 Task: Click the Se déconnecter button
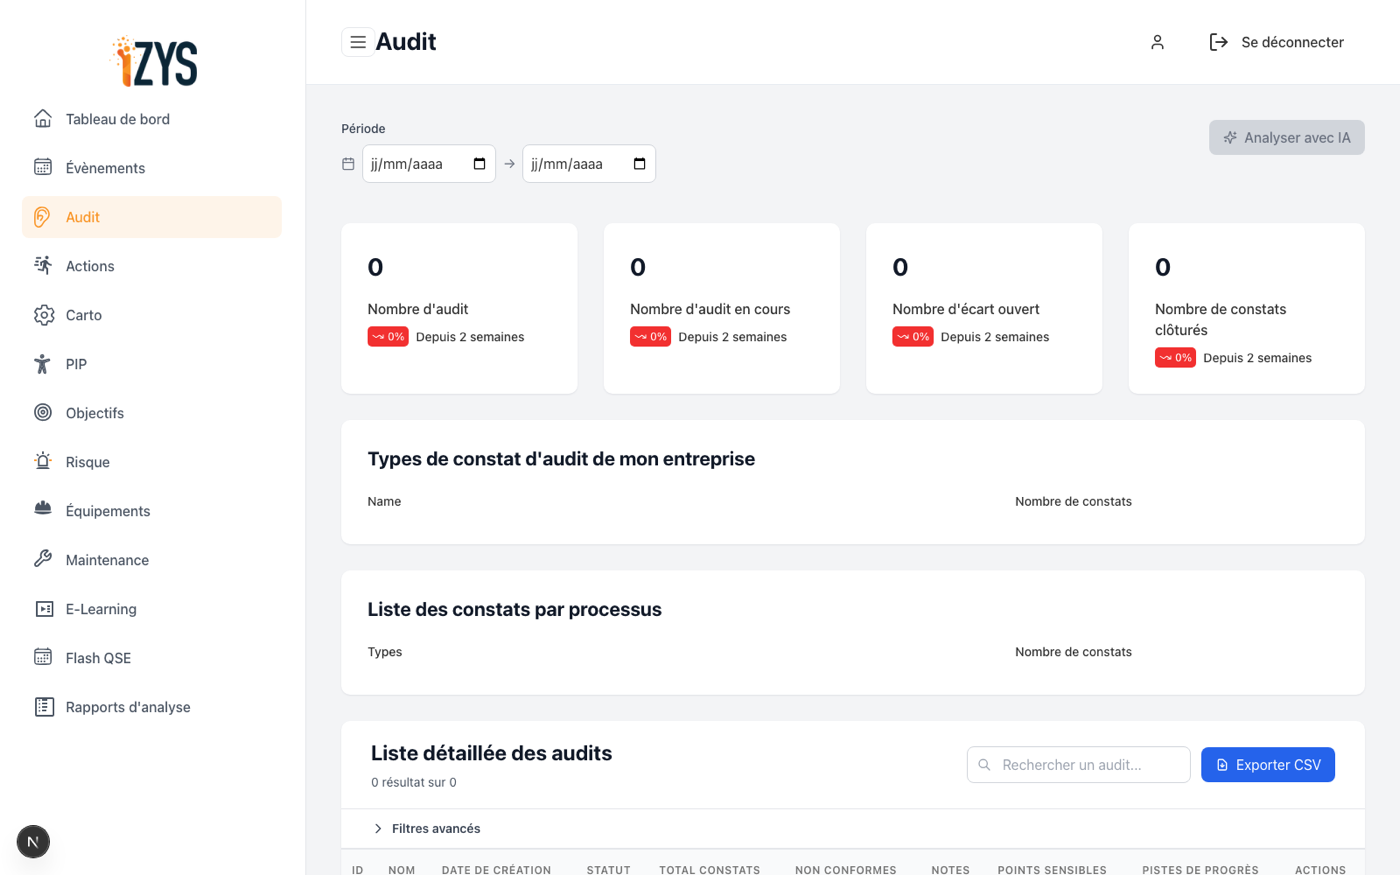1277,42
